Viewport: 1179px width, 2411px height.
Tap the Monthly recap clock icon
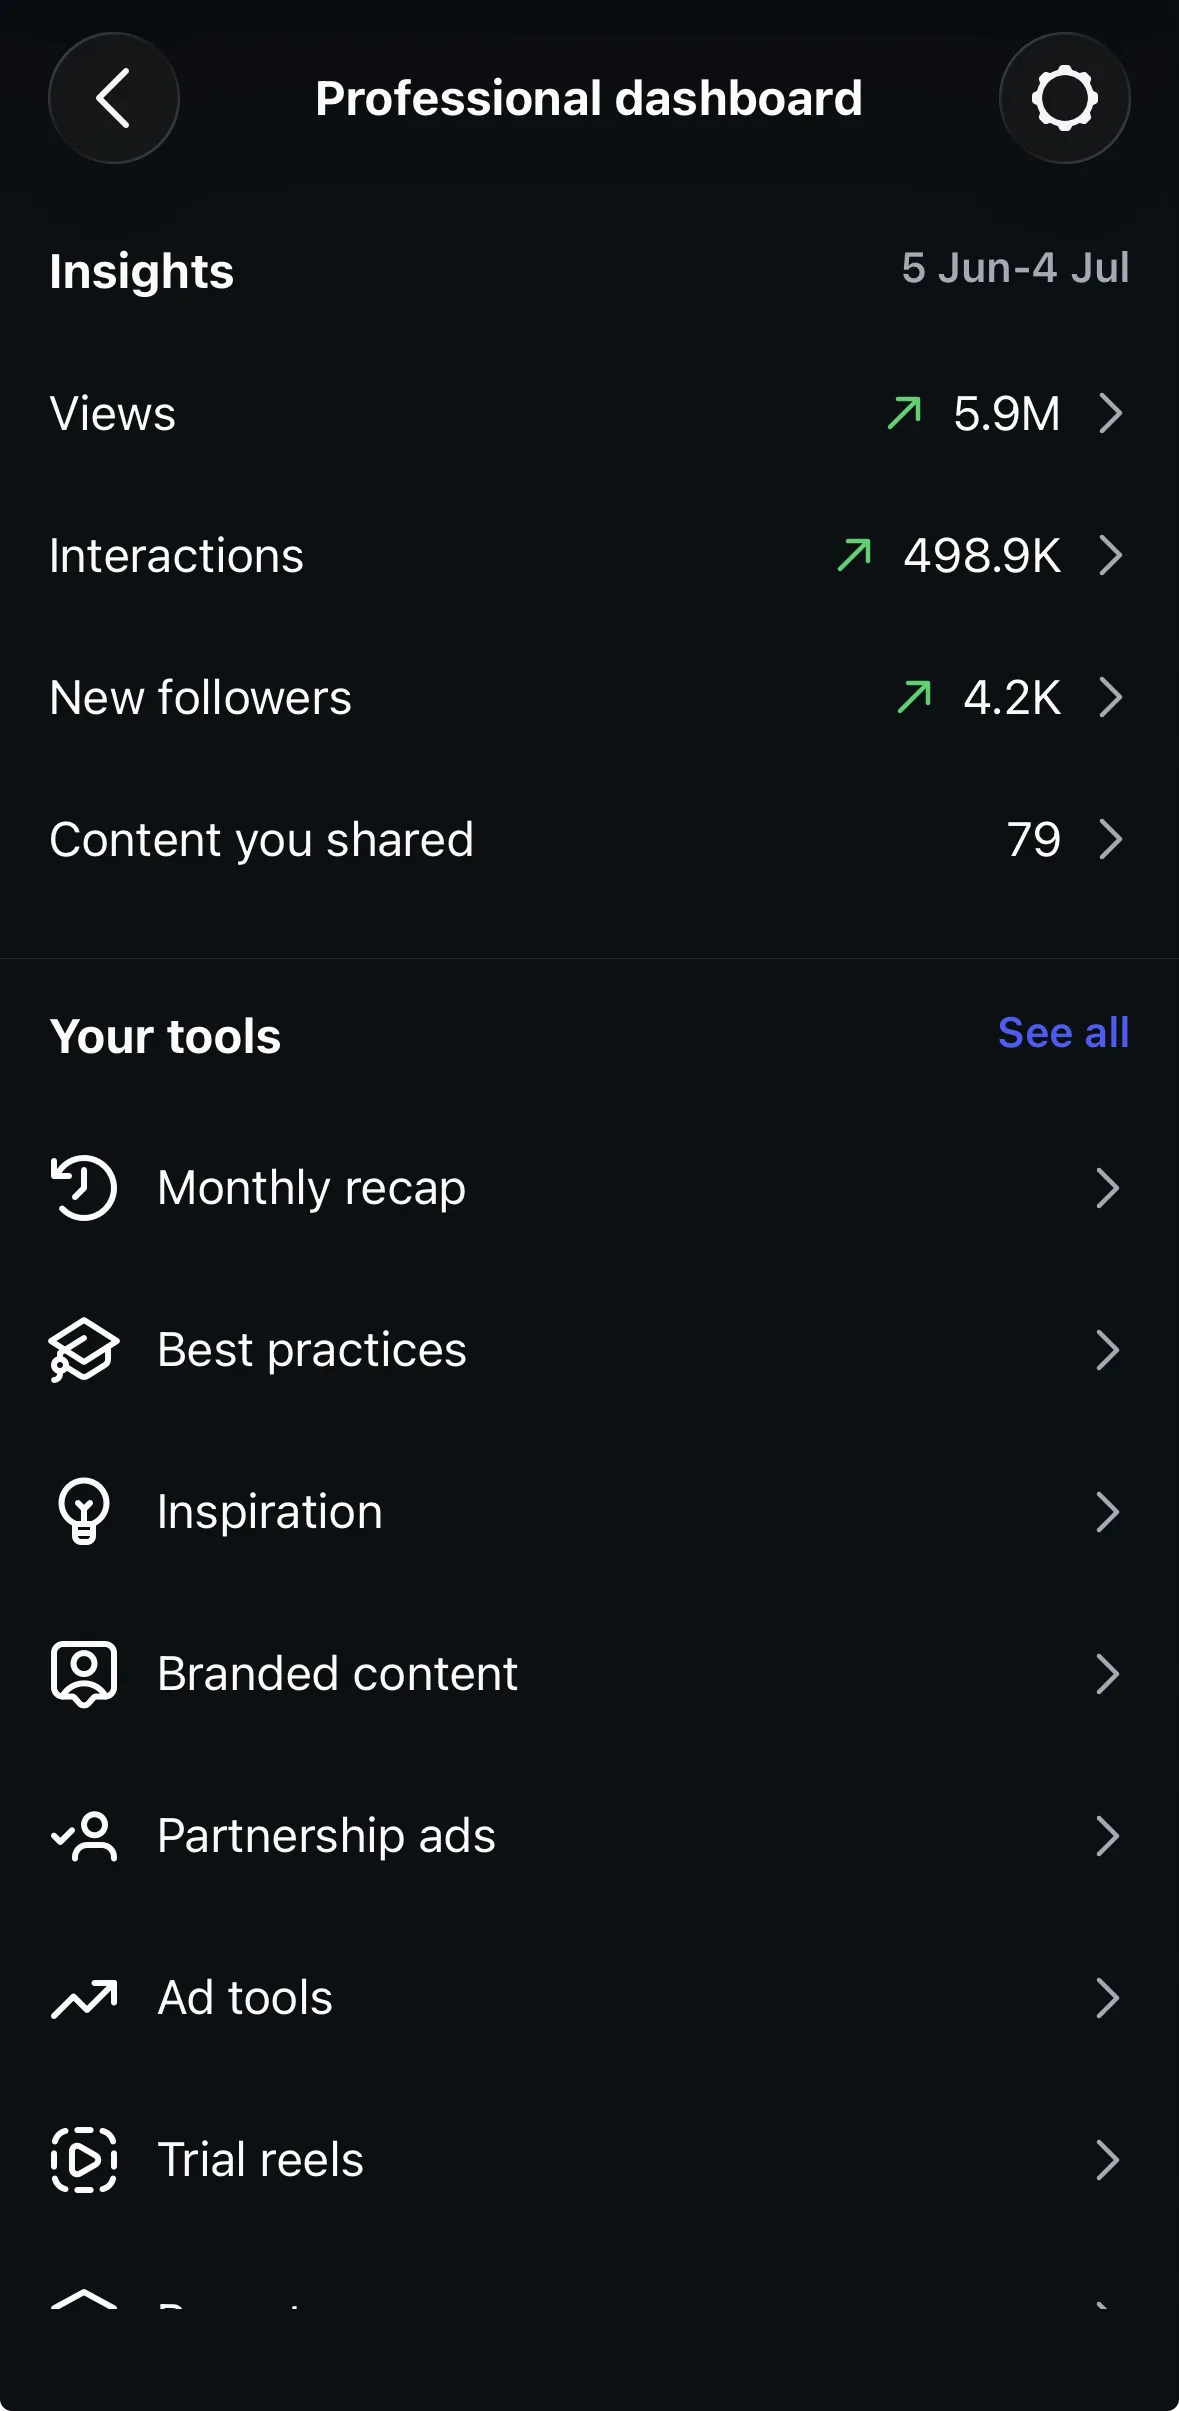pos(84,1188)
